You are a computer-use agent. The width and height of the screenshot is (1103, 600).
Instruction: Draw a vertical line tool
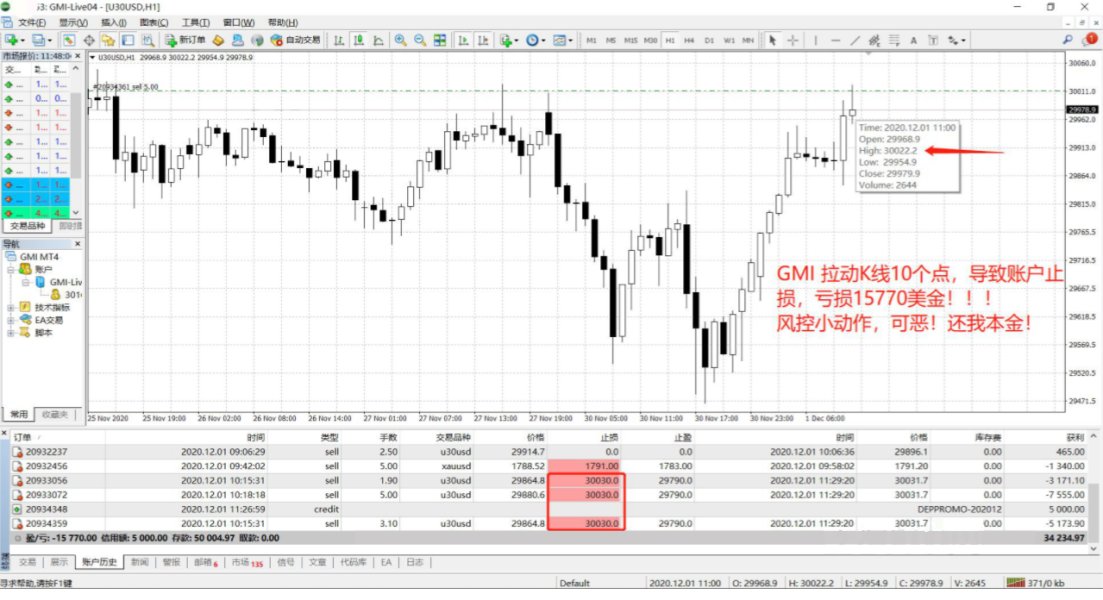816,40
